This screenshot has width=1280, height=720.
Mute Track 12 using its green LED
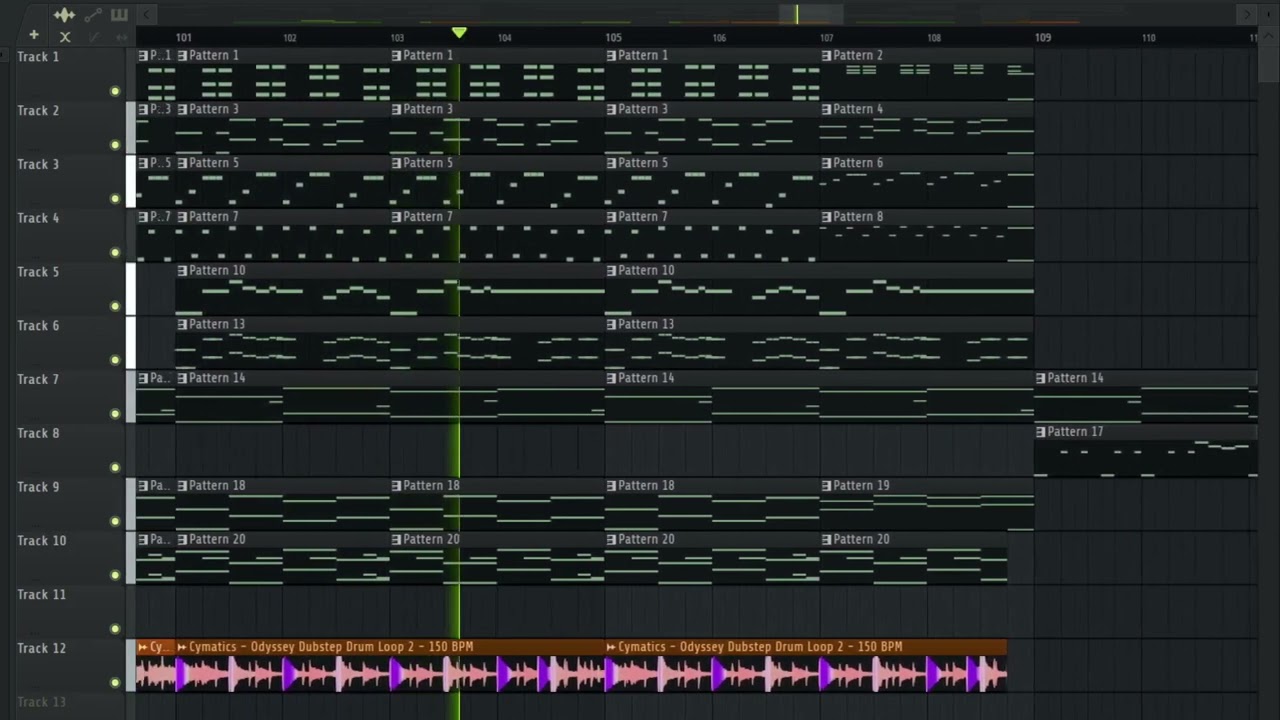115,683
